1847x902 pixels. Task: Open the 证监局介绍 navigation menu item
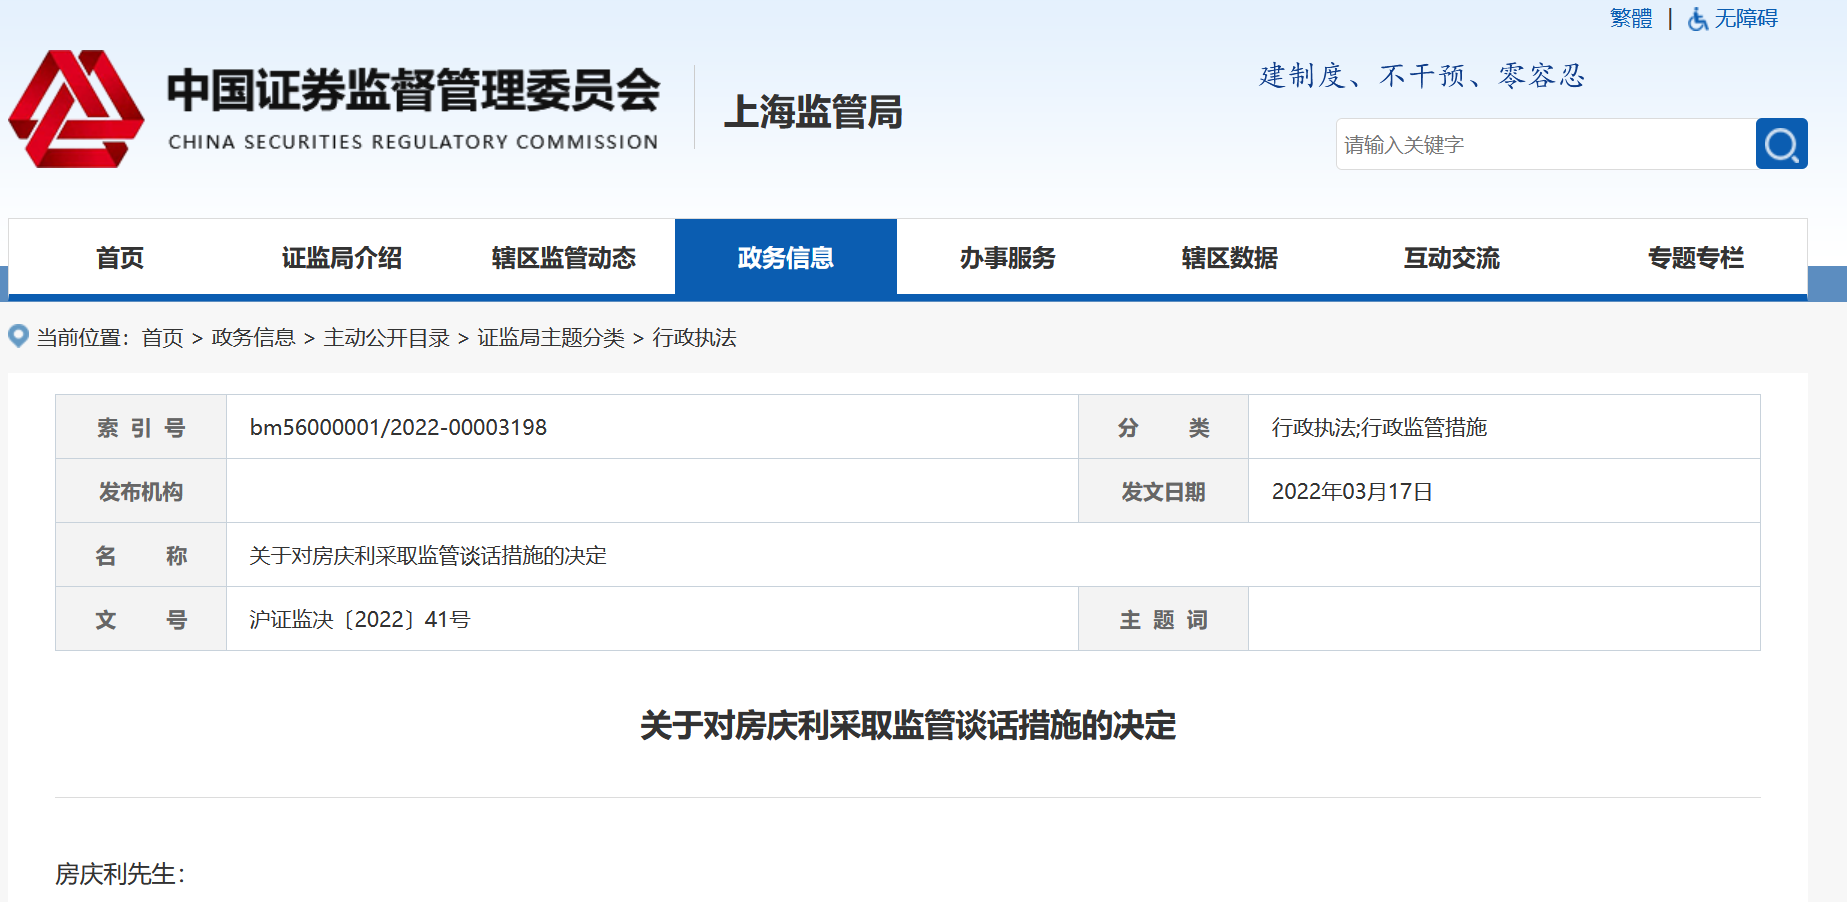[340, 257]
